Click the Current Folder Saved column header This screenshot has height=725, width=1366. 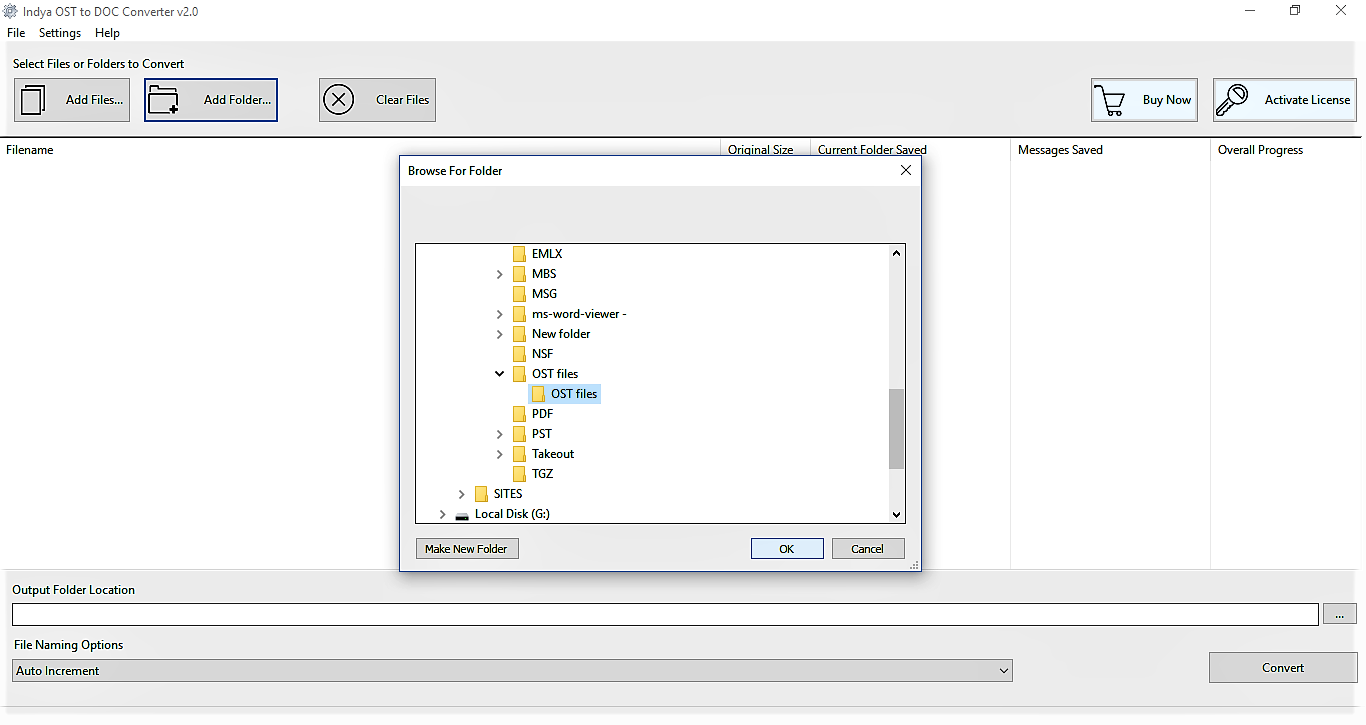coord(872,150)
